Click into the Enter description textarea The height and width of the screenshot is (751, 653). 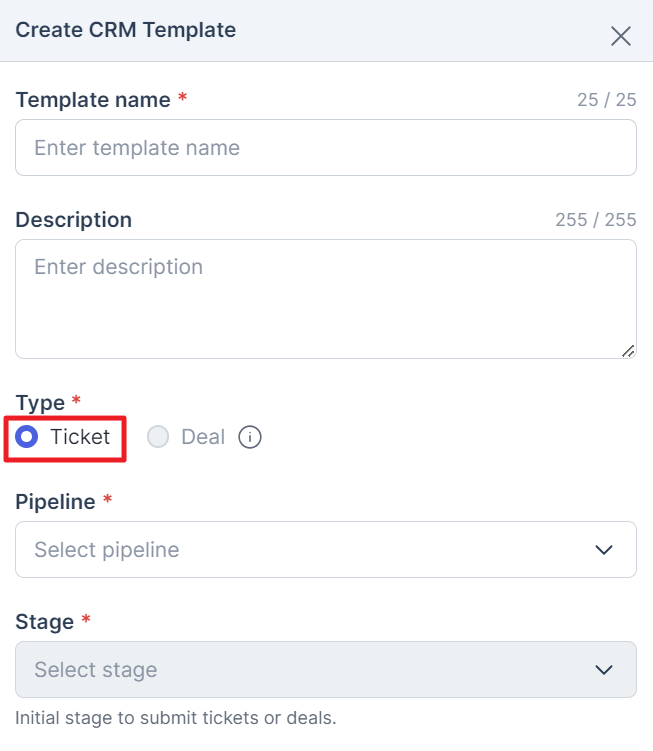326,299
